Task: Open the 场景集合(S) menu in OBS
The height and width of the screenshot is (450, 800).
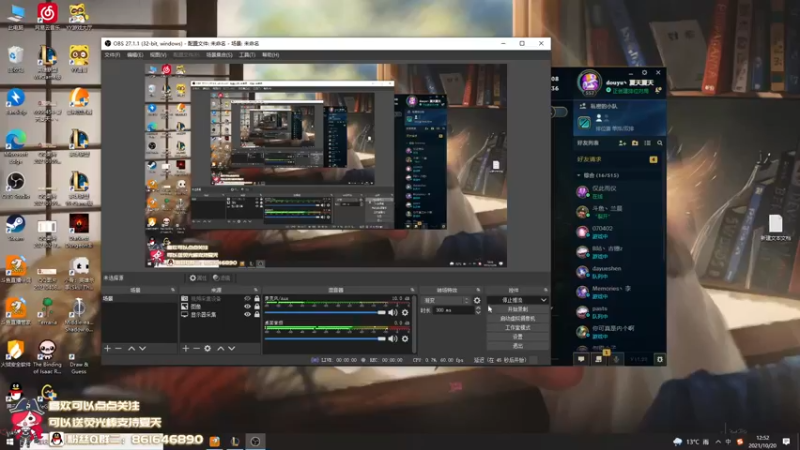Action: (x=219, y=55)
